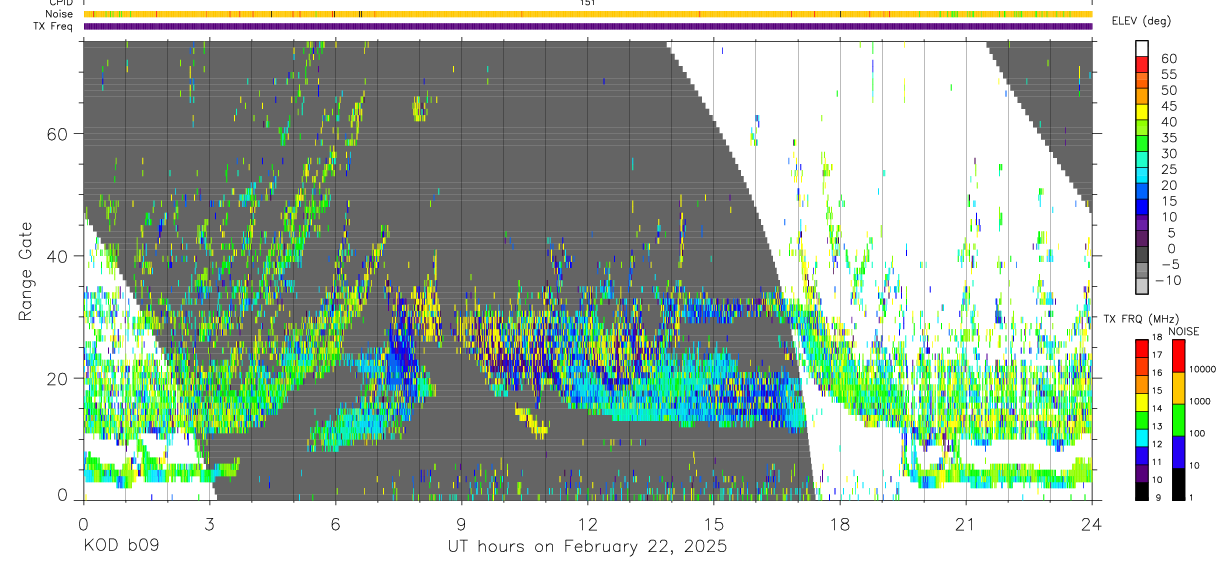Click the '60' tick on Range Gate axis
1228x567 pixels.
57,134
